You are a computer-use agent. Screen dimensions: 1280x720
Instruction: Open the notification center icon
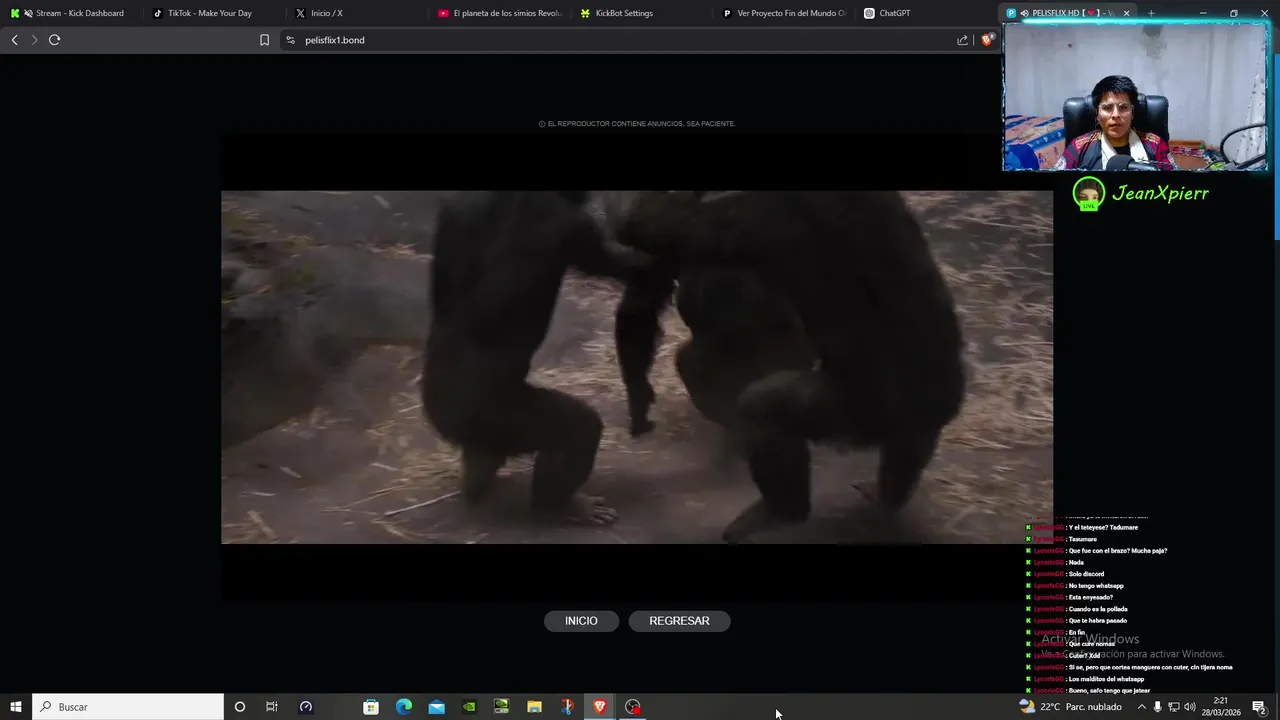coord(1259,707)
